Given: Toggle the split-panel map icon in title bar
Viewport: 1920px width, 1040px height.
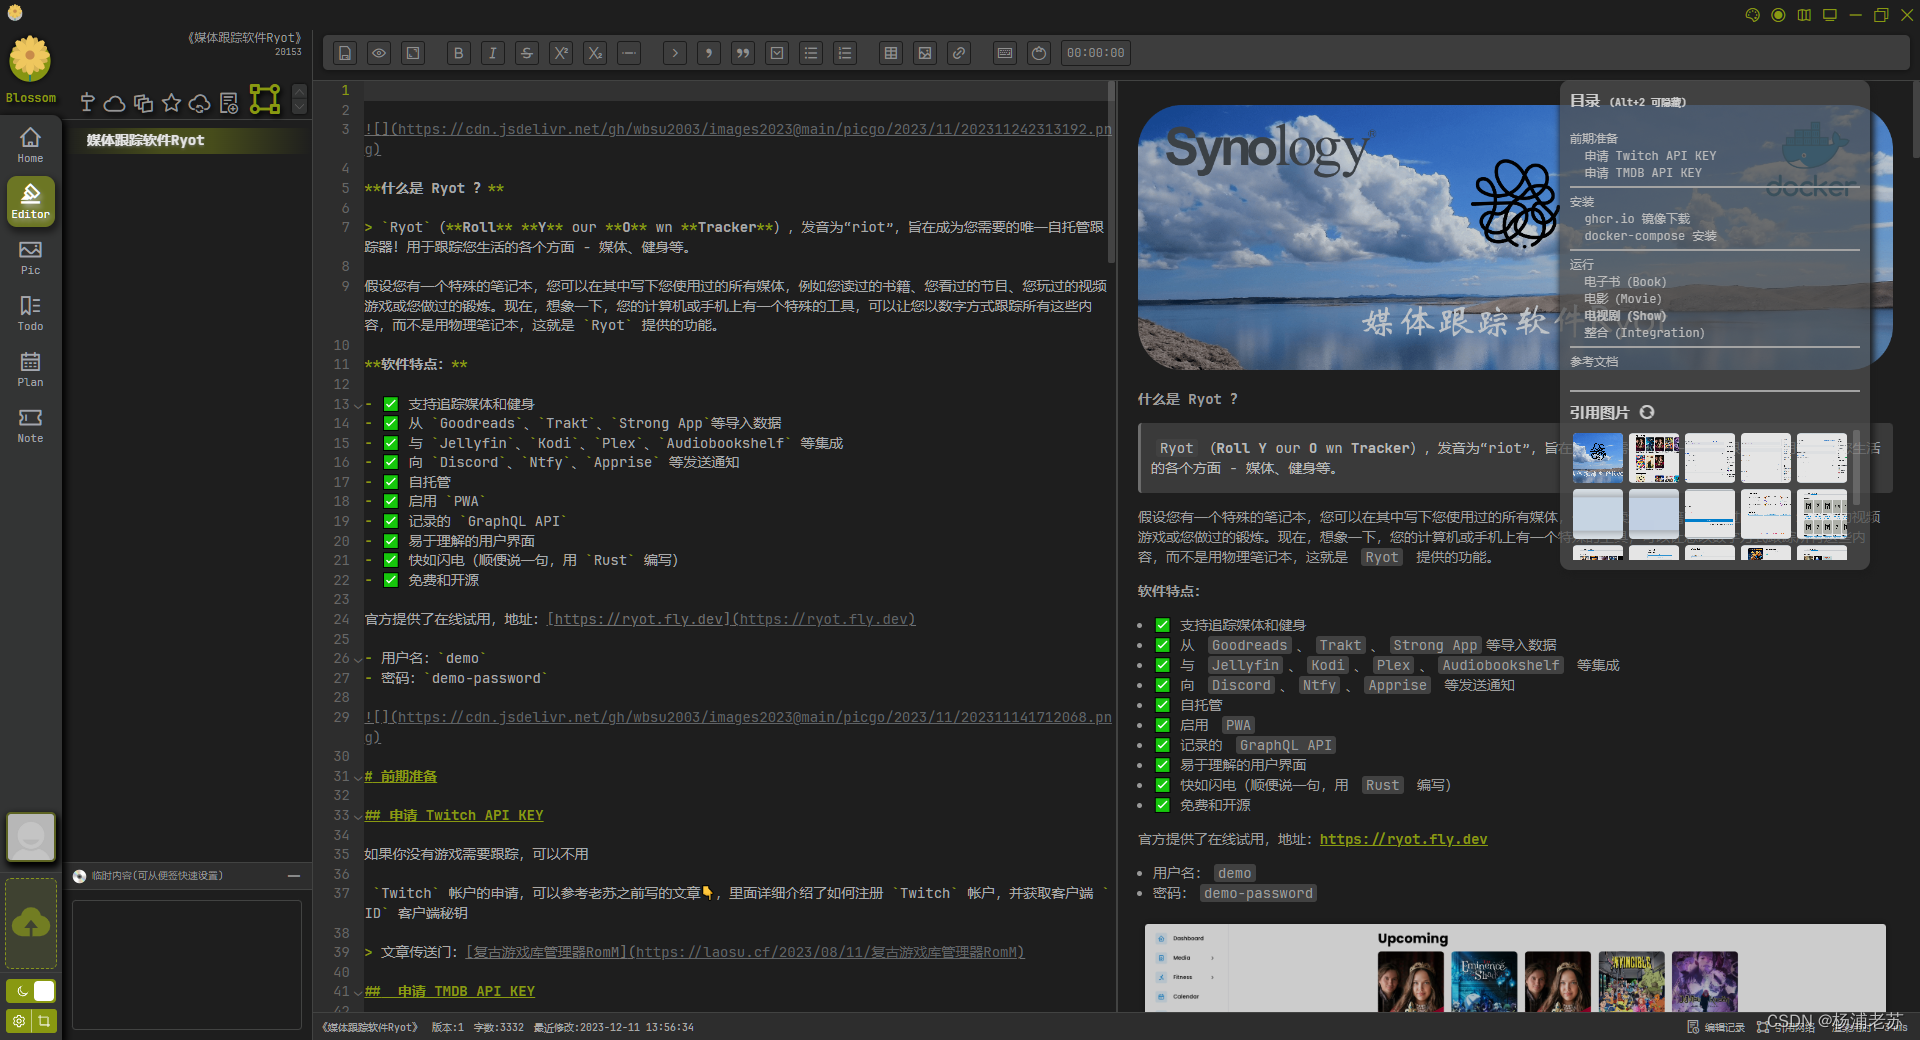Looking at the screenshot, I should click(1804, 15).
